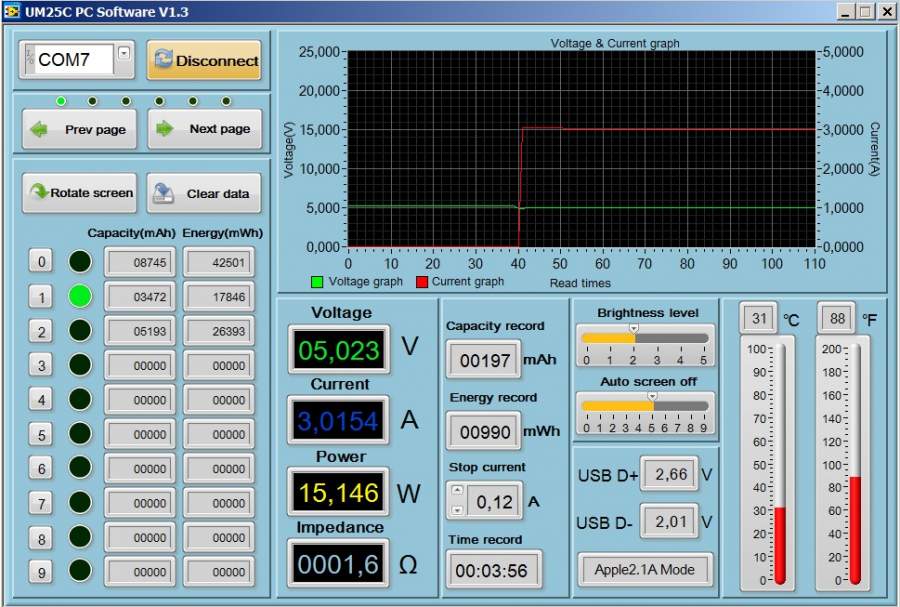Click the dark LED indicator for group 0
This screenshot has width=900, height=607.
80,261
